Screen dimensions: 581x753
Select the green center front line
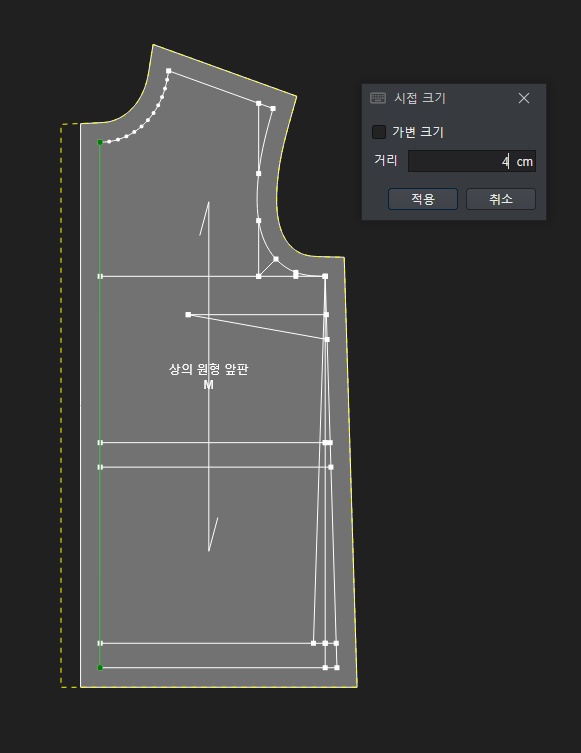[100, 405]
